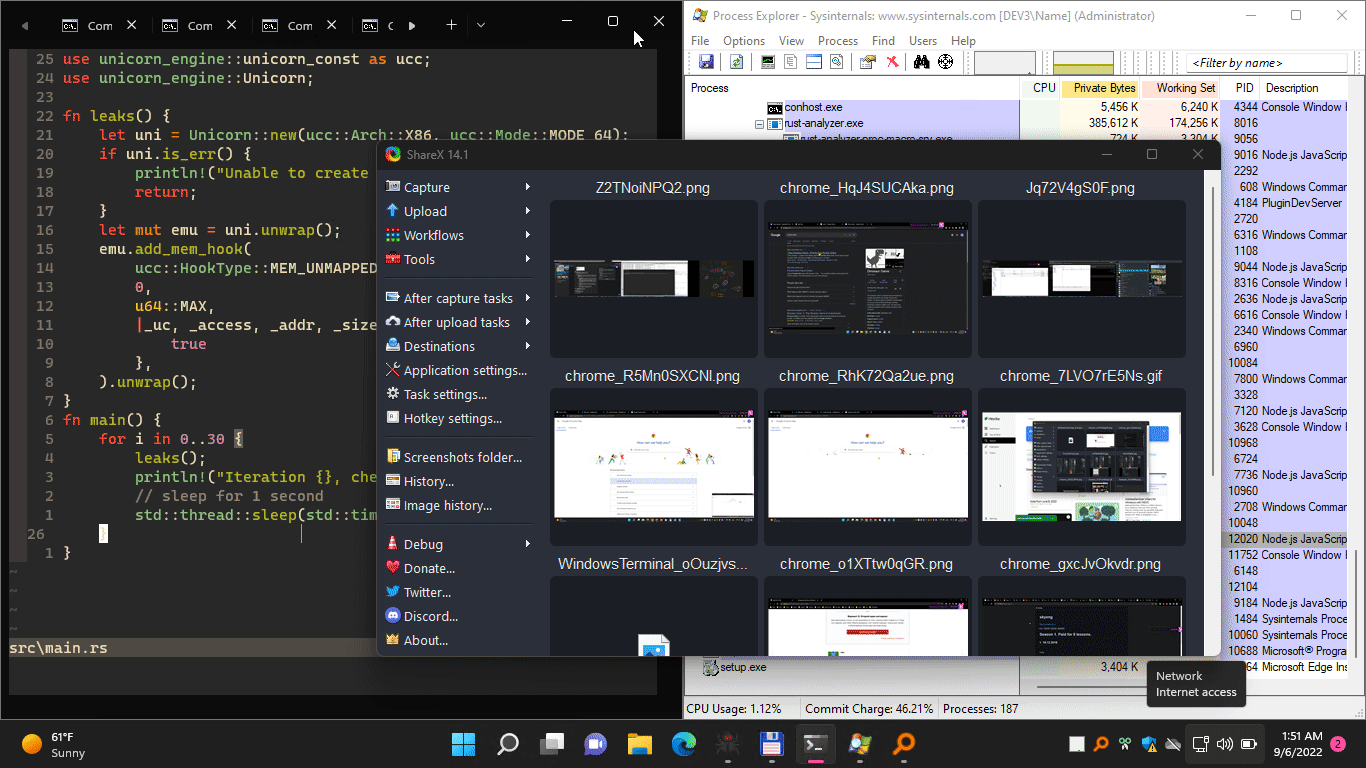
Task: Toggle Show Lower Pane toolbar icon
Action: point(814,62)
